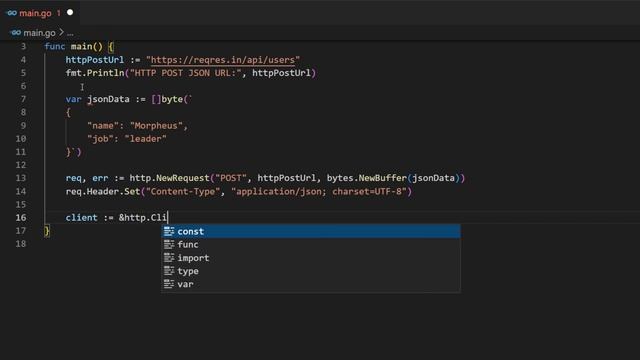Image resolution: width=640 pixels, height=360 pixels.
Task: Click the "Morpheus" string value
Action: coord(156,126)
